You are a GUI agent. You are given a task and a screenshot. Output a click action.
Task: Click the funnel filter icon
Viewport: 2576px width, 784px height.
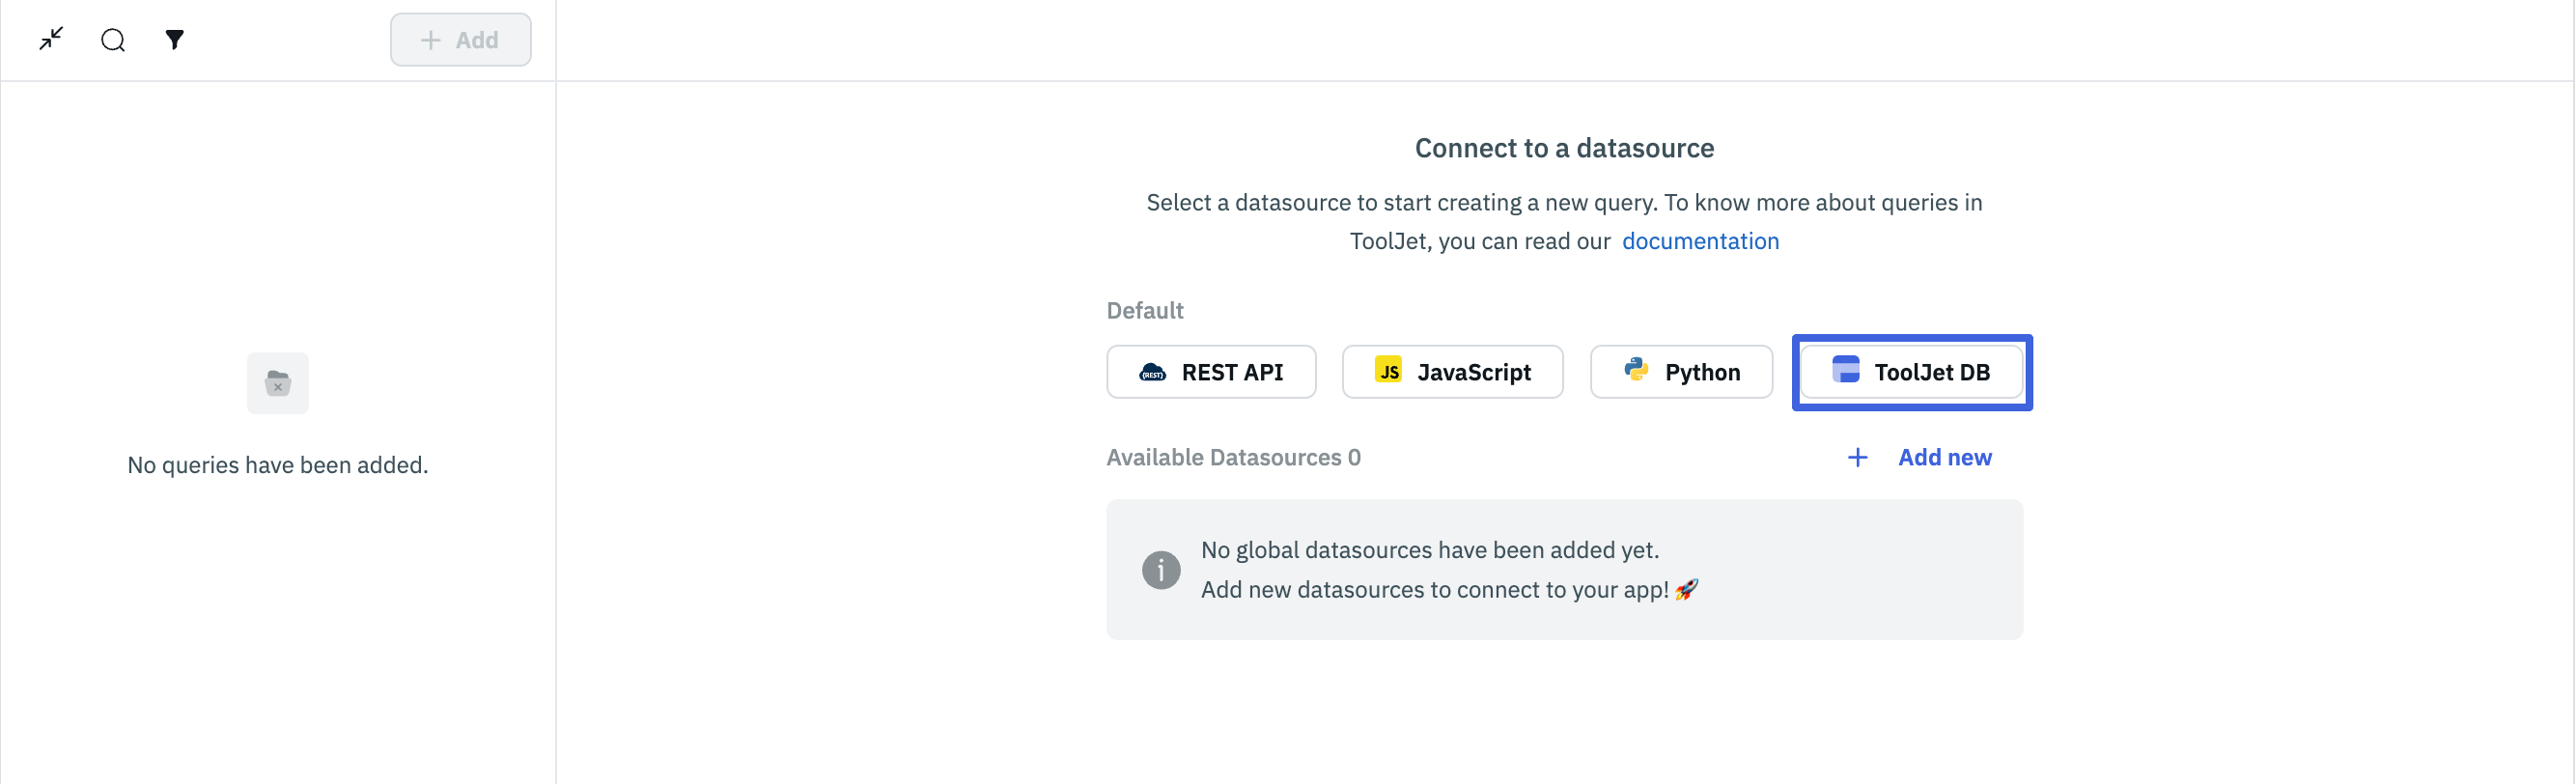[175, 40]
